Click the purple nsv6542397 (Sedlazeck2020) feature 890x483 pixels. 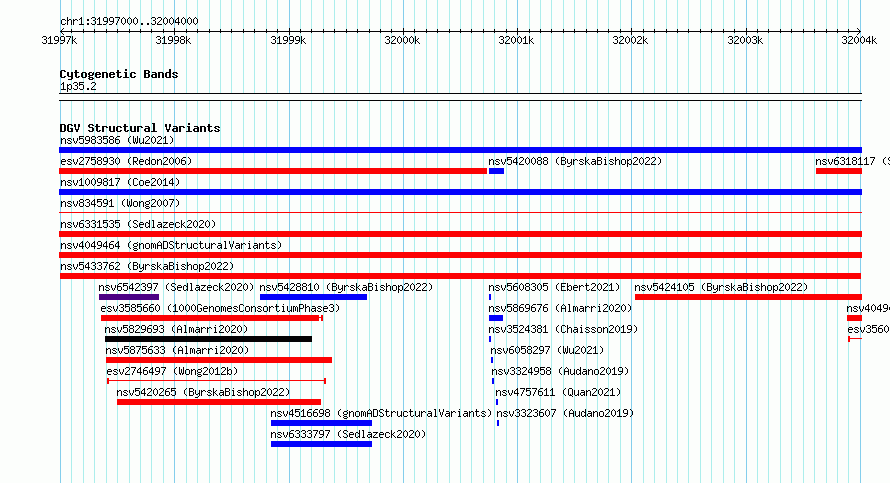[129, 297]
